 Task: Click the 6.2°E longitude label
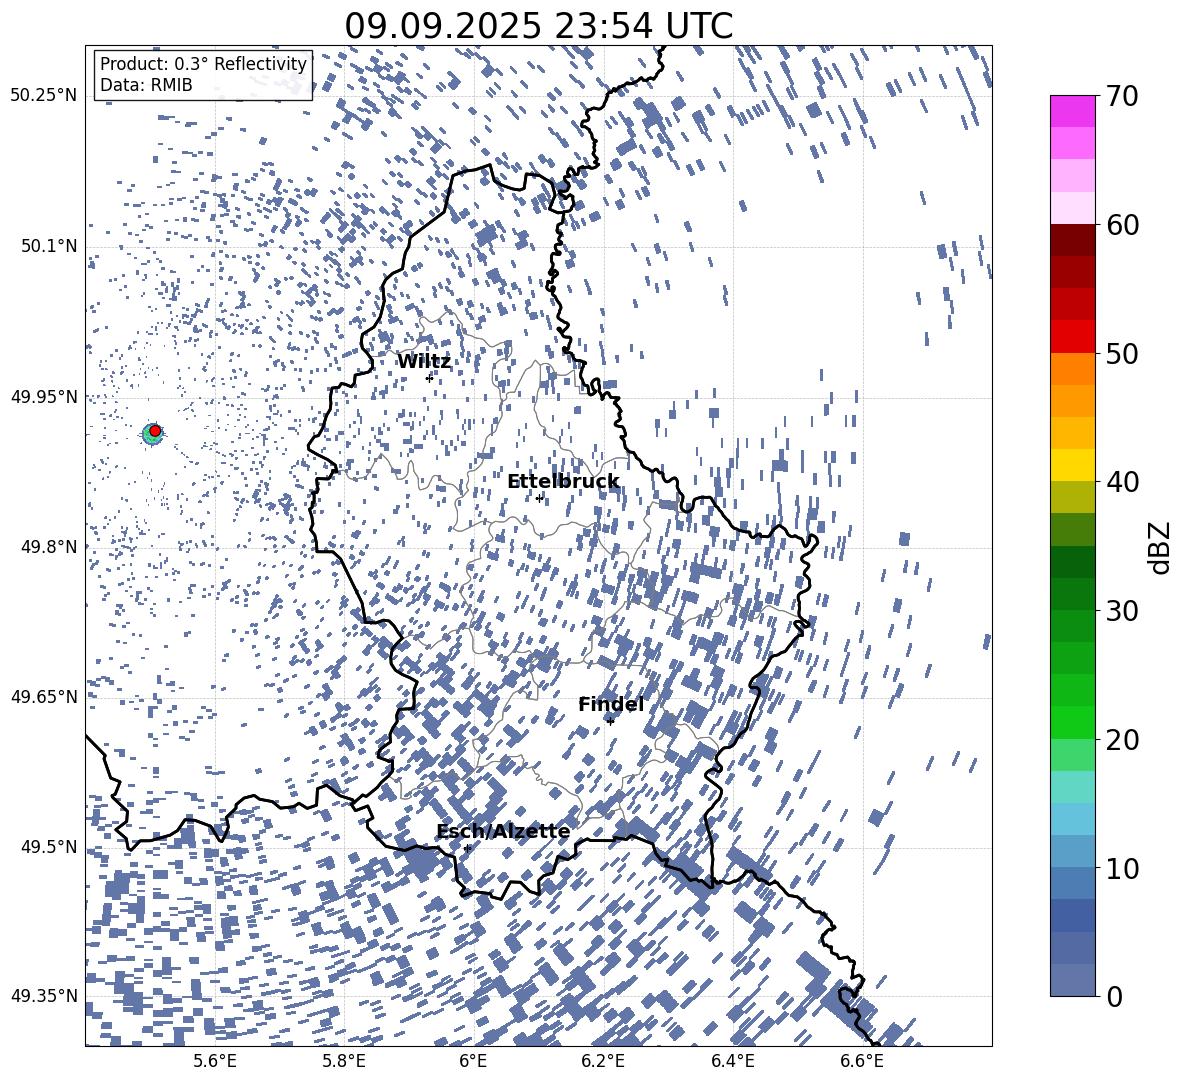tap(603, 1061)
